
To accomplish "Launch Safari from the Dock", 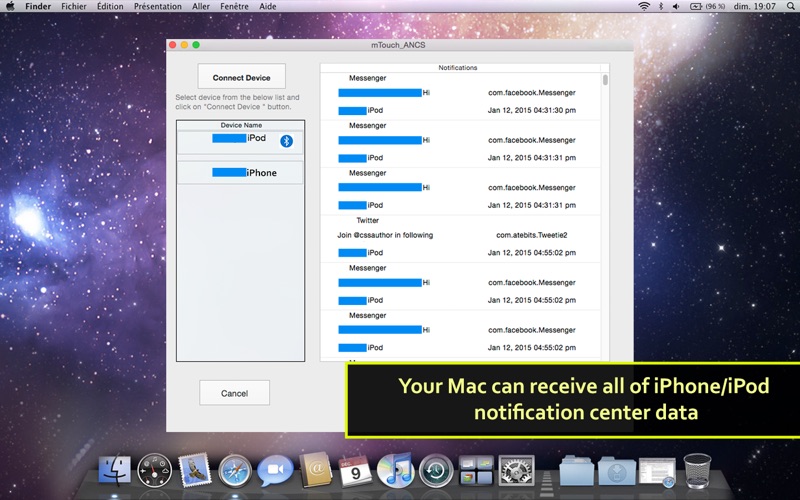I will click(235, 470).
